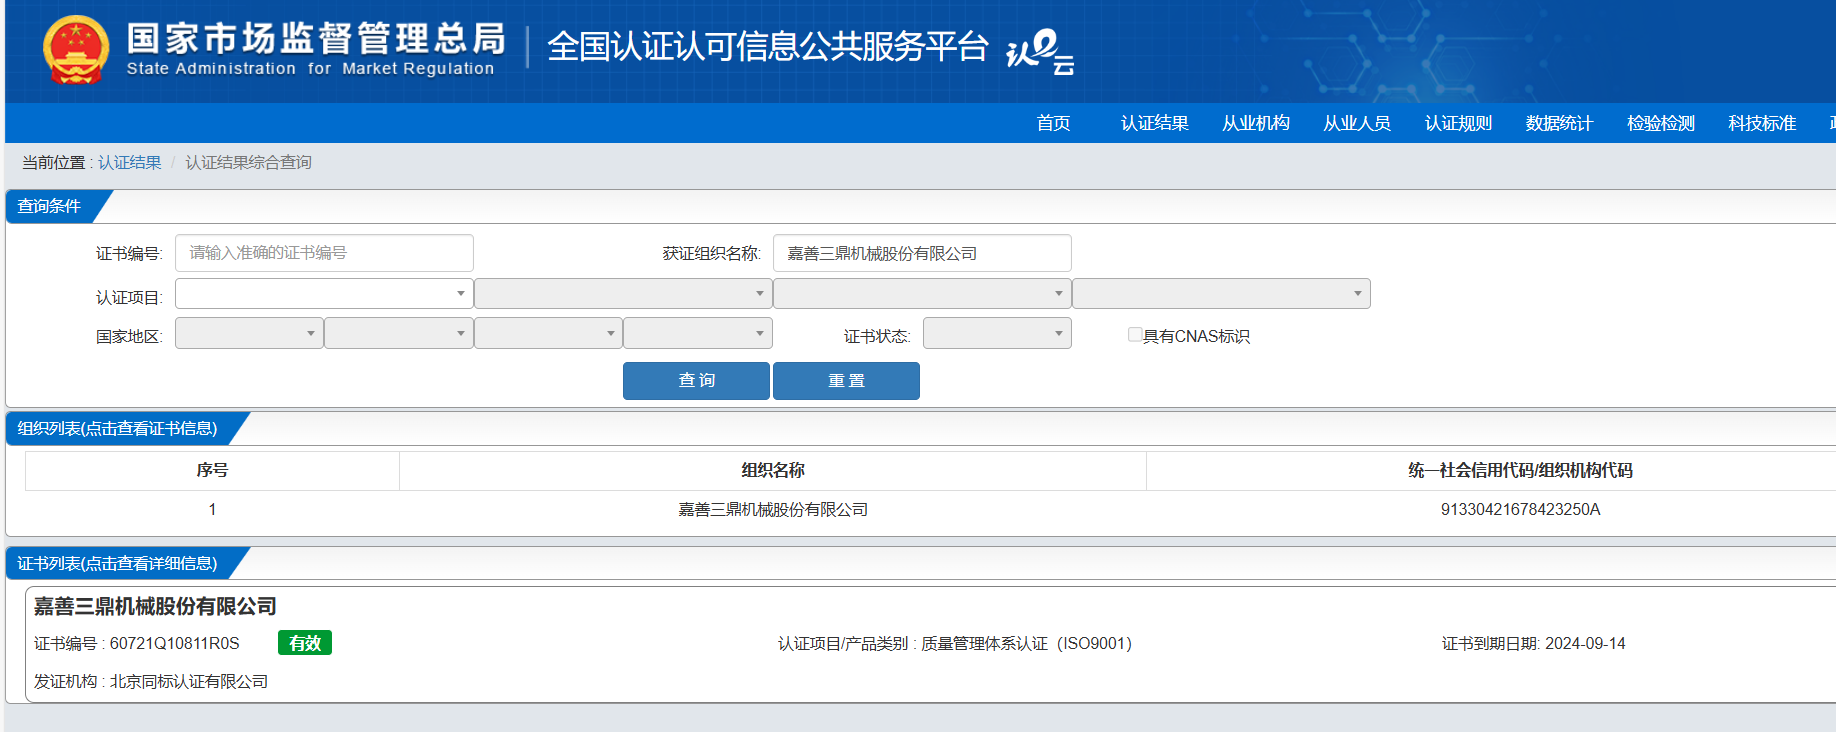Open the 科技标准 navigation menu
The height and width of the screenshot is (732, 1836).
pos(1762,123)
